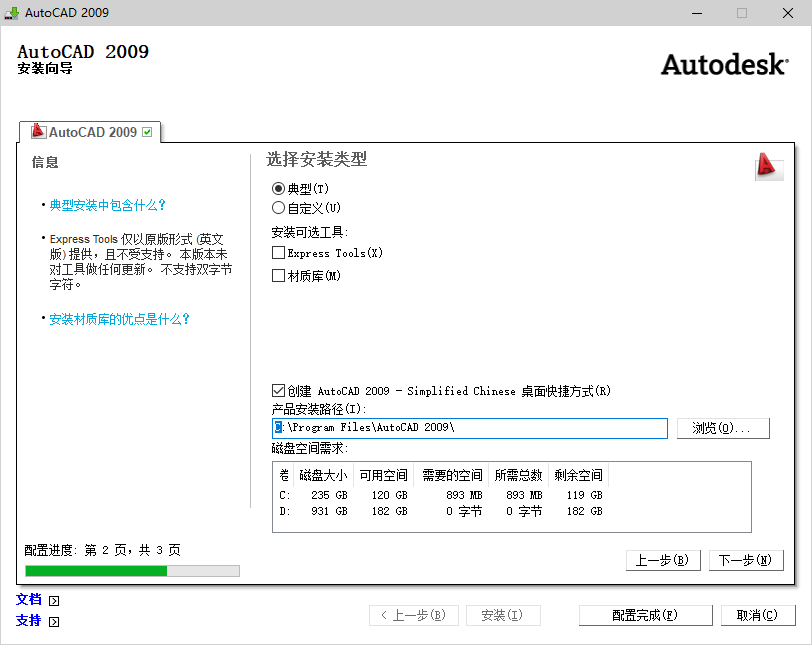The width and height of the screenshot is (812, 645).
Task: Open the "典型安装中包含什么?" help link
Action: point(106,205)
